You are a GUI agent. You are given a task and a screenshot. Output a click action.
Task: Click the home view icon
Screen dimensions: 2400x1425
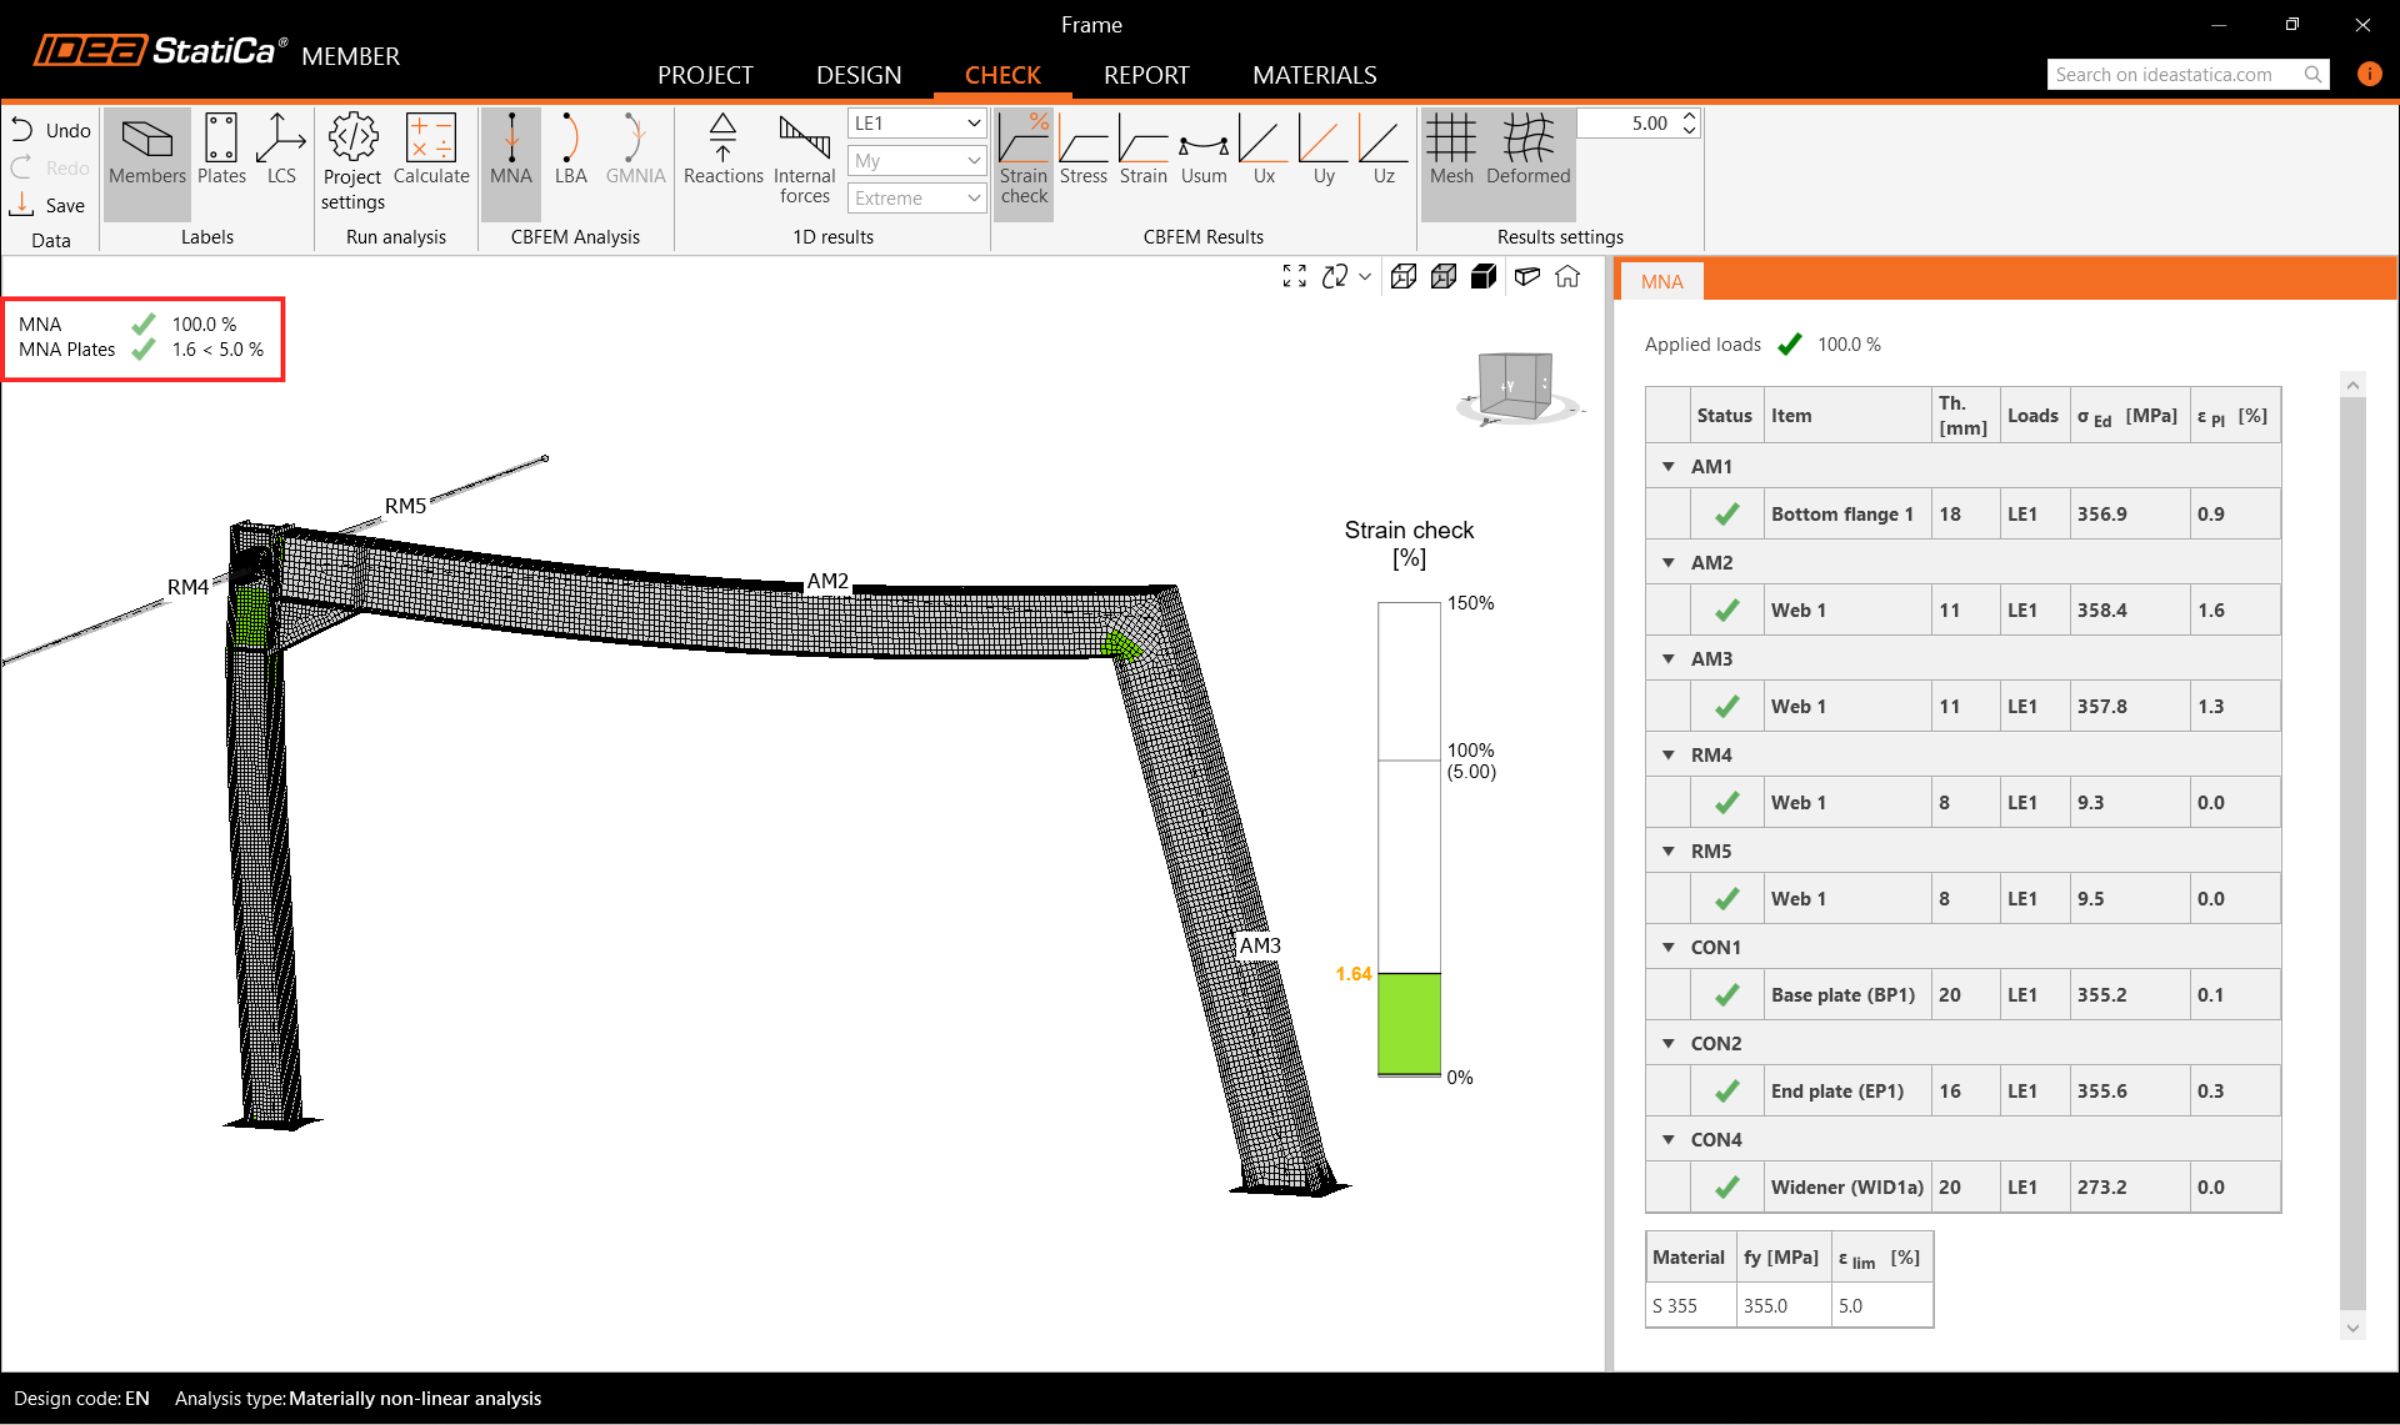click(x=1567, y=277)
